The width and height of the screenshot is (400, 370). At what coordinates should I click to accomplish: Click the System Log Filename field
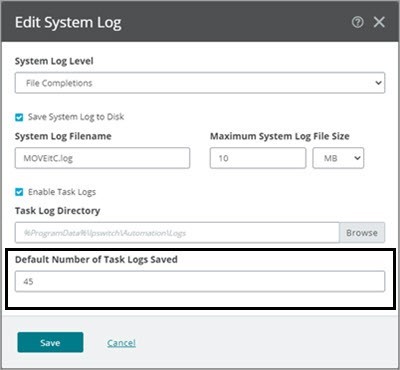pyautogui.click(x=102, y=158)
